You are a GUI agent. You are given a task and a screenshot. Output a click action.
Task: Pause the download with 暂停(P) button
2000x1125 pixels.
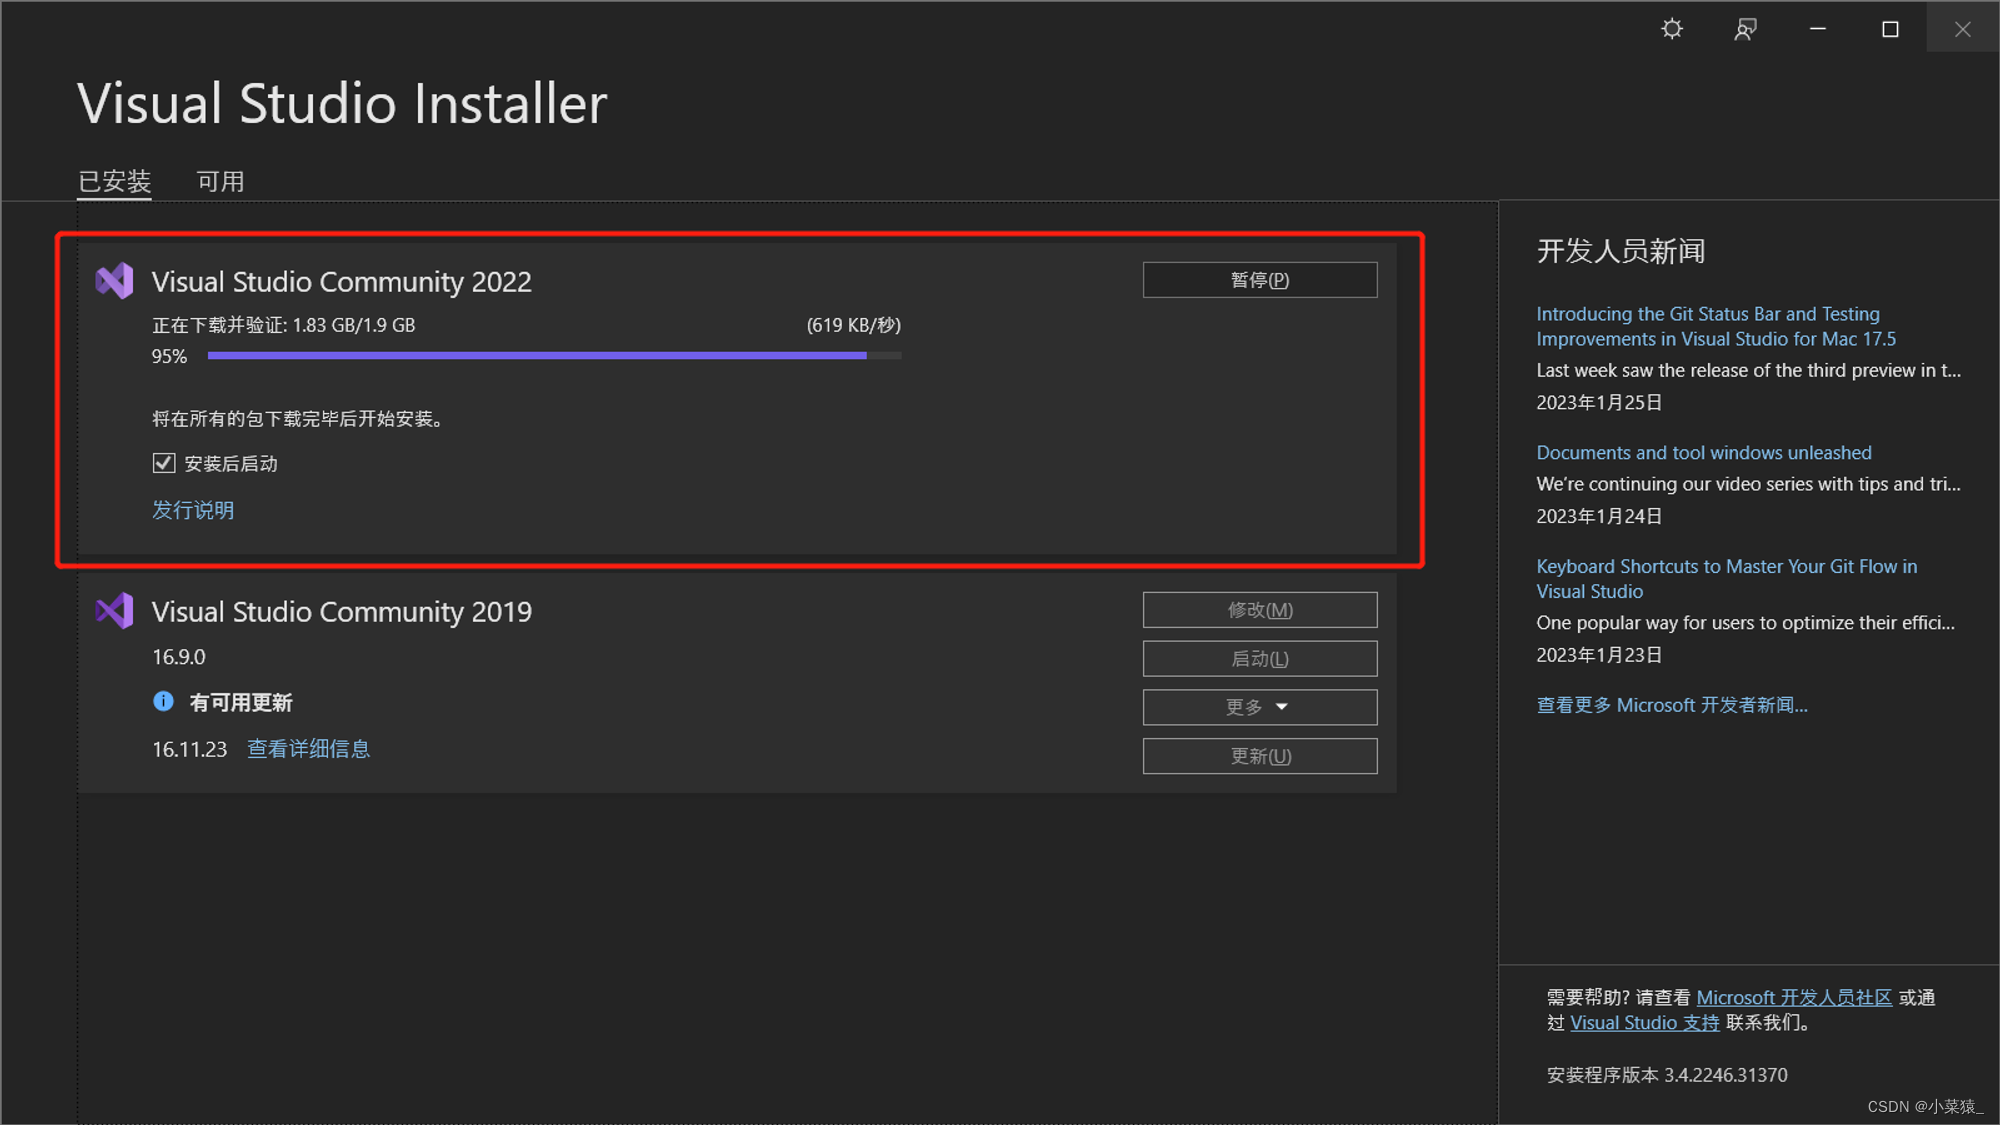point(1259,280)
